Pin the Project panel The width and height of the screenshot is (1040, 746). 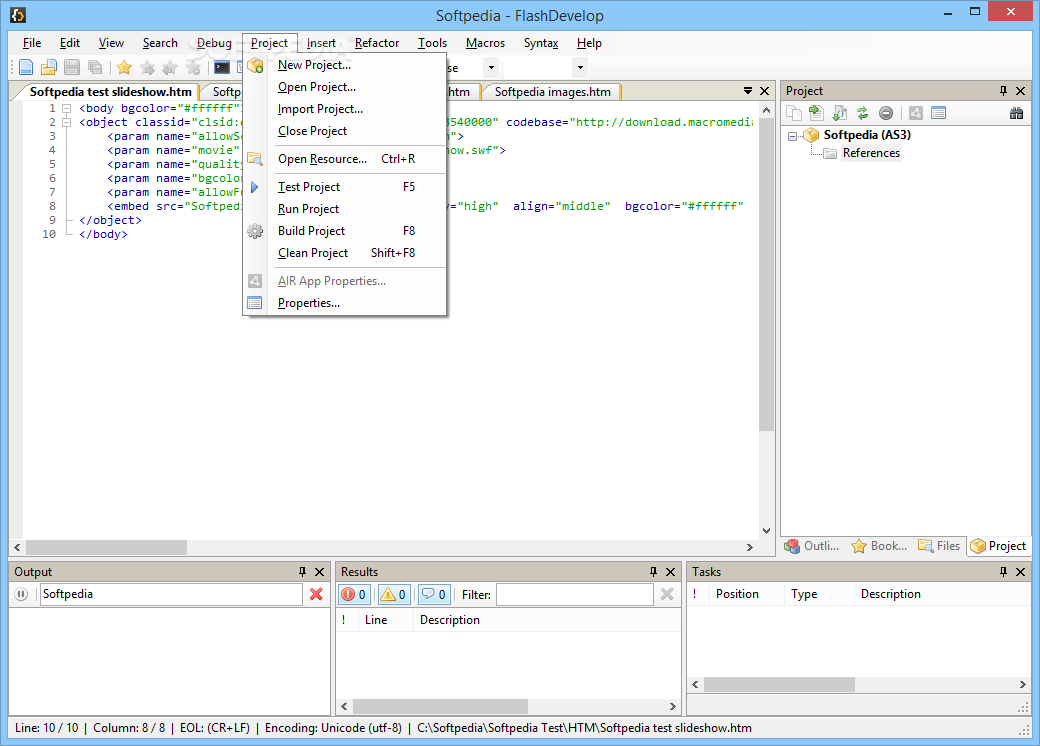[x=1003, y=91]
